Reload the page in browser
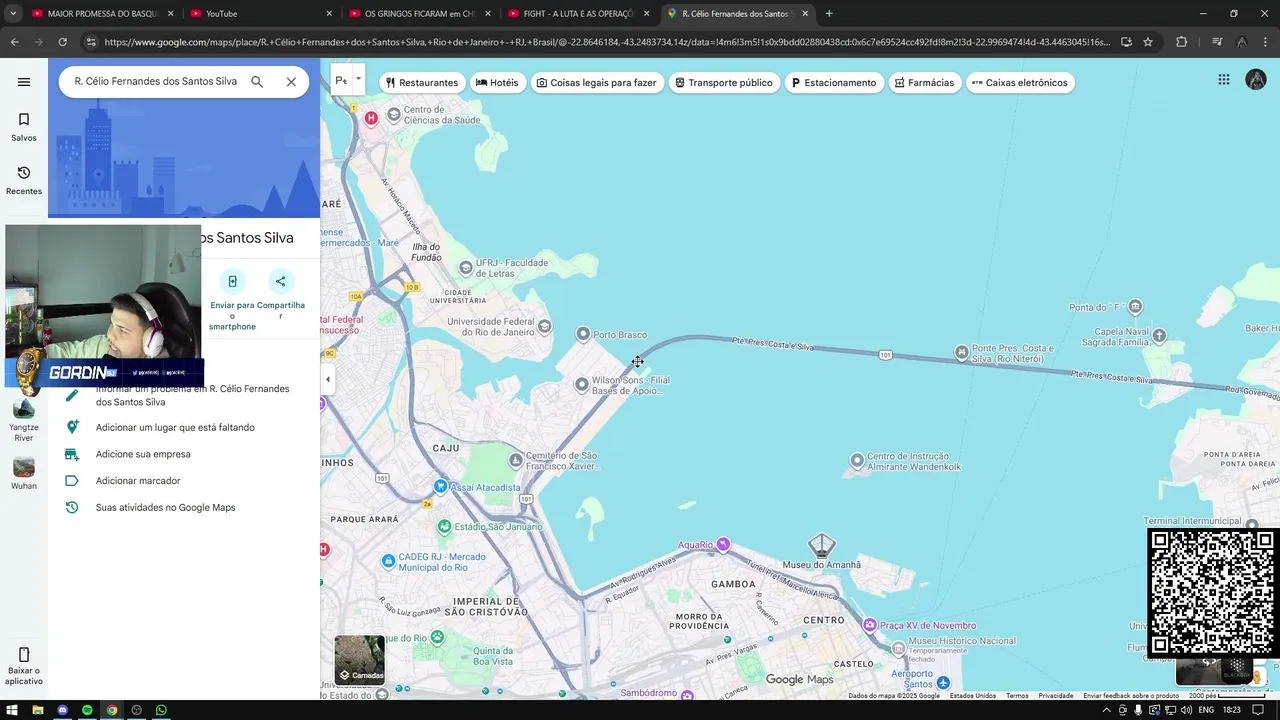The height and width of the screenshot is (720, 1280). click(x=62, y=42)
